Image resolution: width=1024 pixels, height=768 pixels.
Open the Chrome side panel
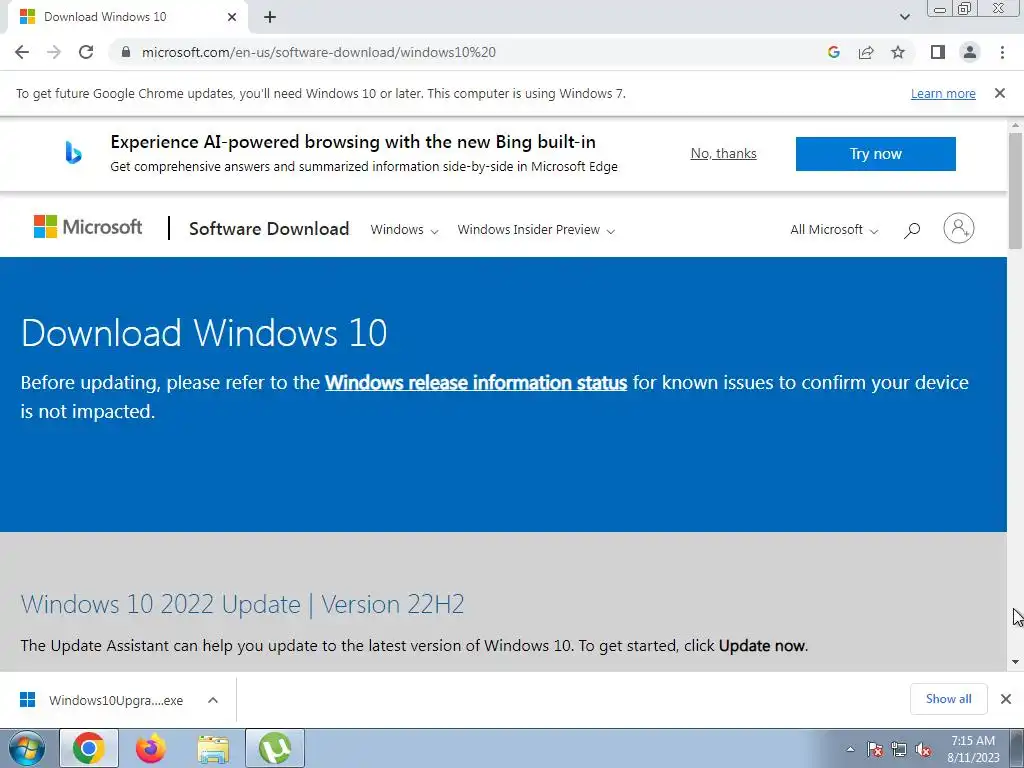938,52
